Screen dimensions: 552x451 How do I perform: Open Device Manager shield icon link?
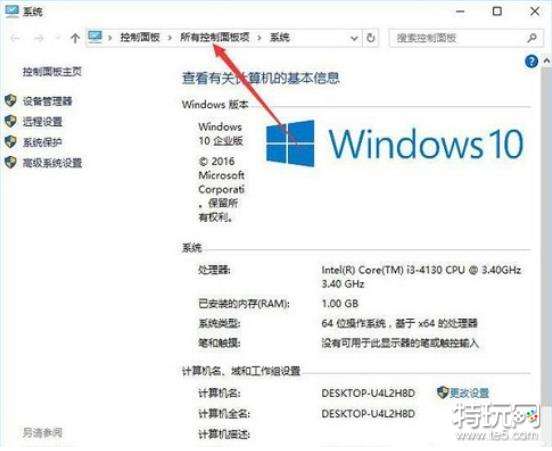pyautogui.click(x=11, y=101)
